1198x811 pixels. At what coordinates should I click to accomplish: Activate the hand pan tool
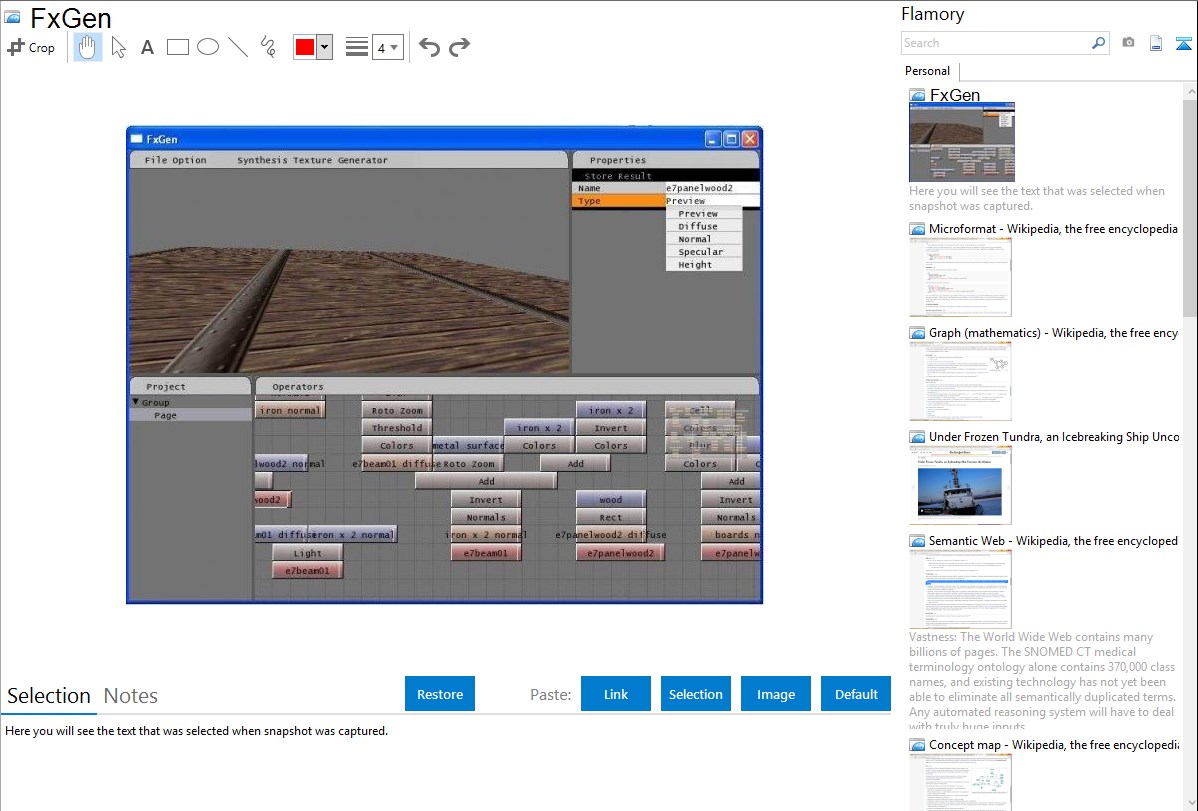tap(87, 47)
